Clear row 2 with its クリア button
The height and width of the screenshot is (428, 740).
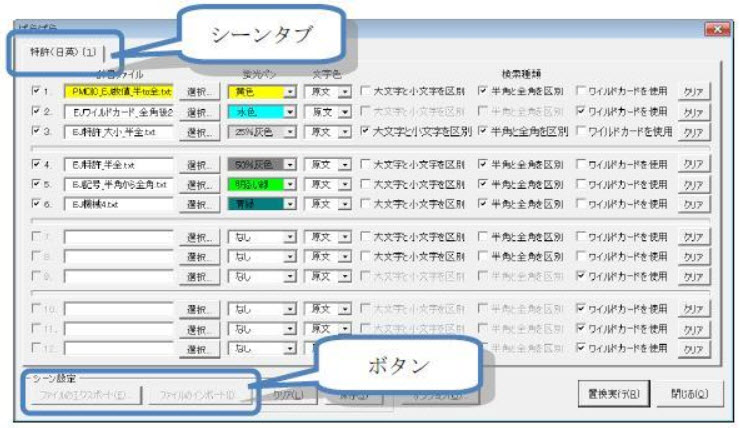693,112
